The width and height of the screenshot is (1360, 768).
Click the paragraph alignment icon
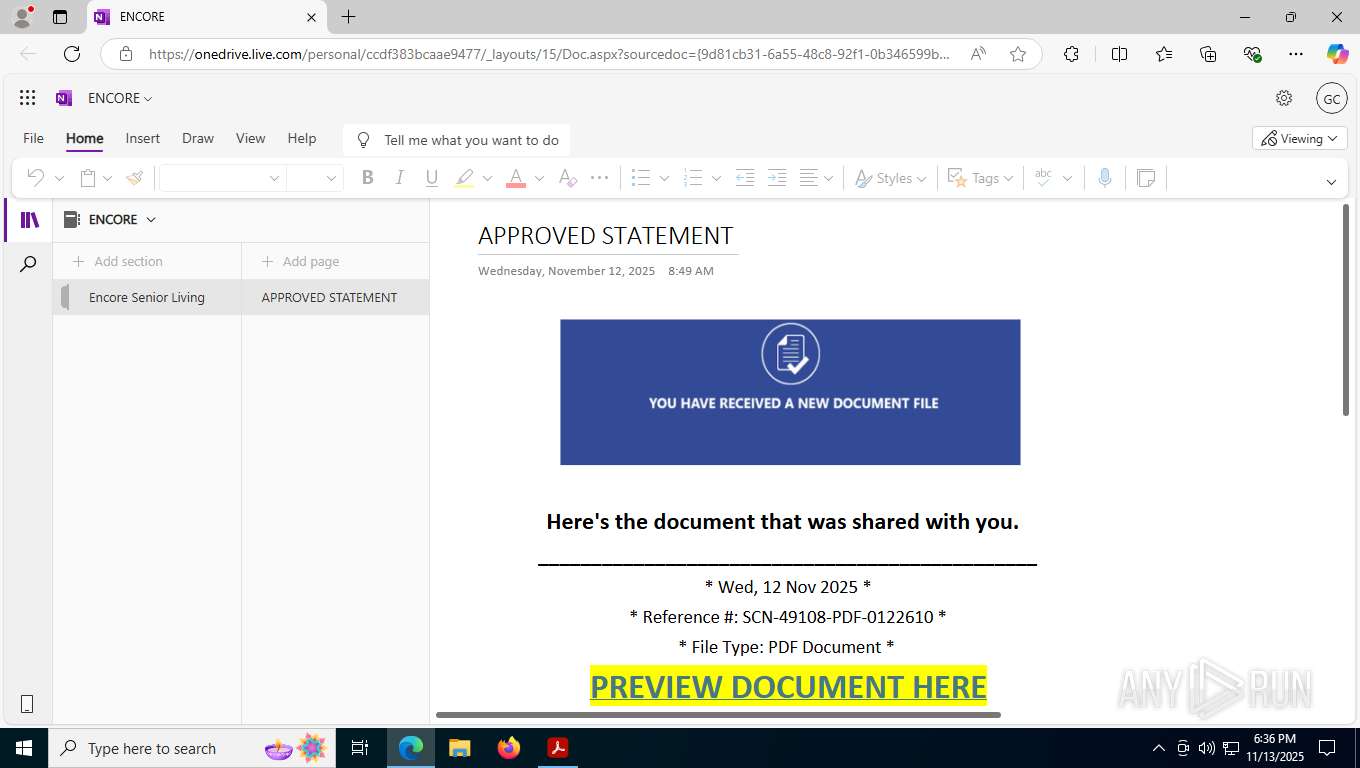coord(809,178)
